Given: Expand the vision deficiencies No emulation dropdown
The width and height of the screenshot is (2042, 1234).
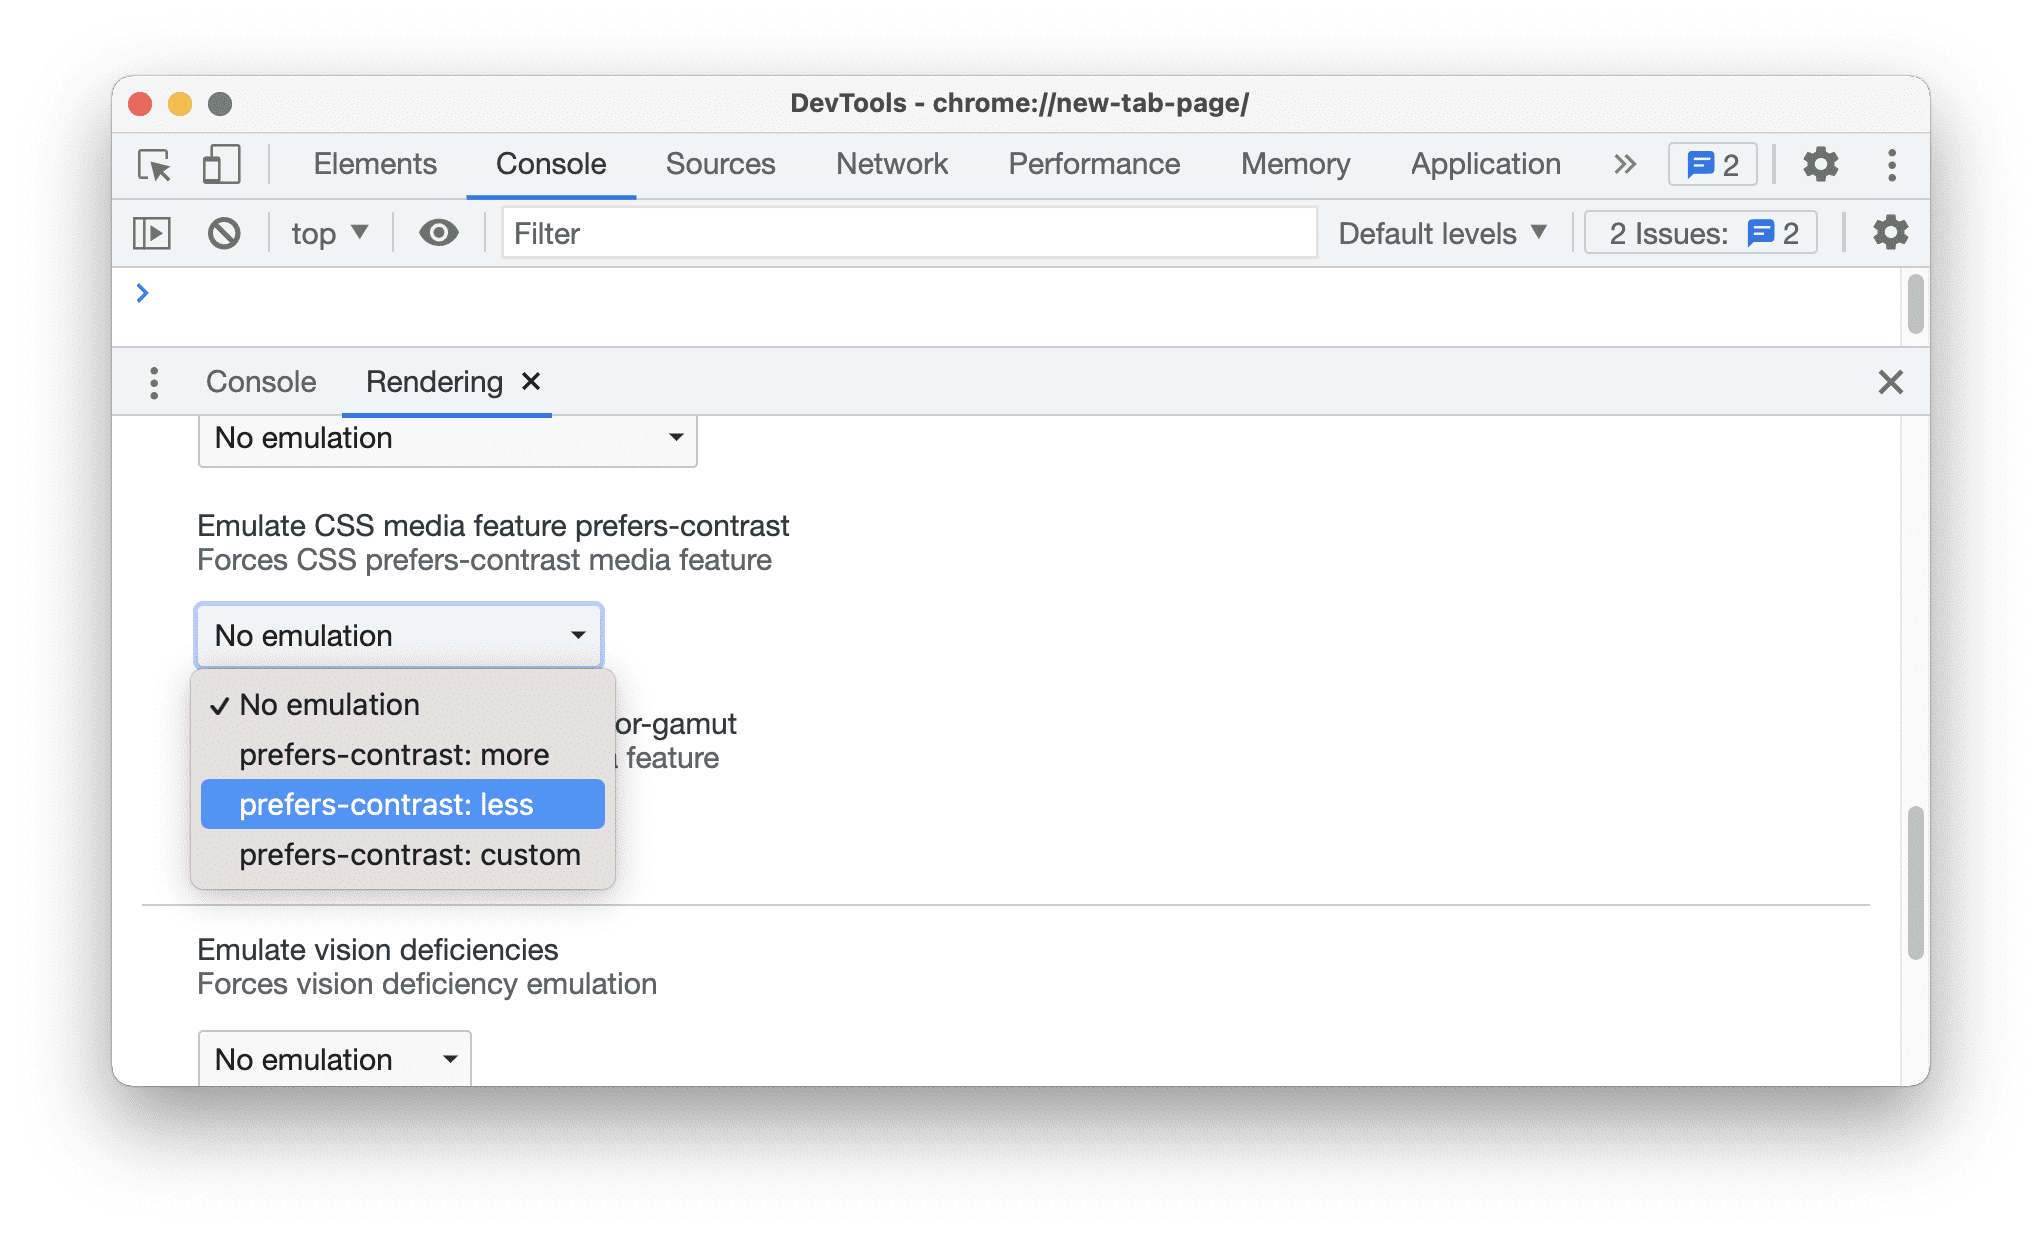Looking at the screenshot, I should [x=331, y=1059].
